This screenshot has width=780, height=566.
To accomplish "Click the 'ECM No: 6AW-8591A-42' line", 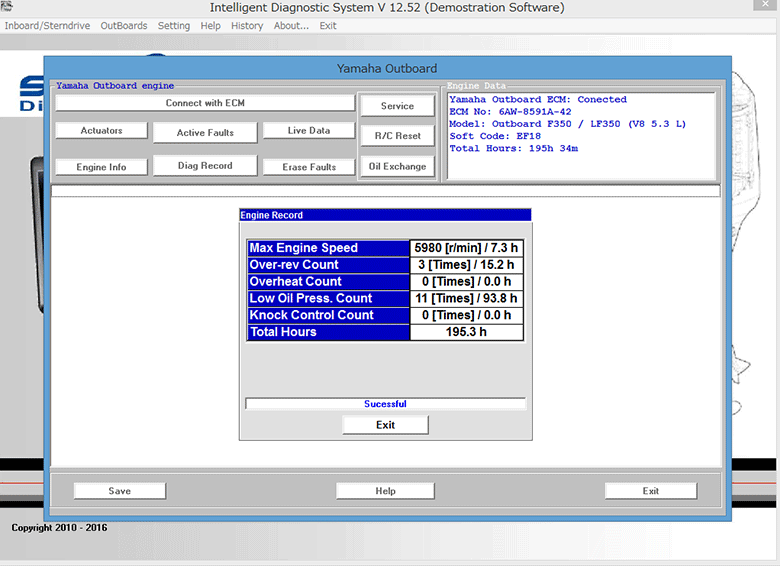I will point(510,112).
